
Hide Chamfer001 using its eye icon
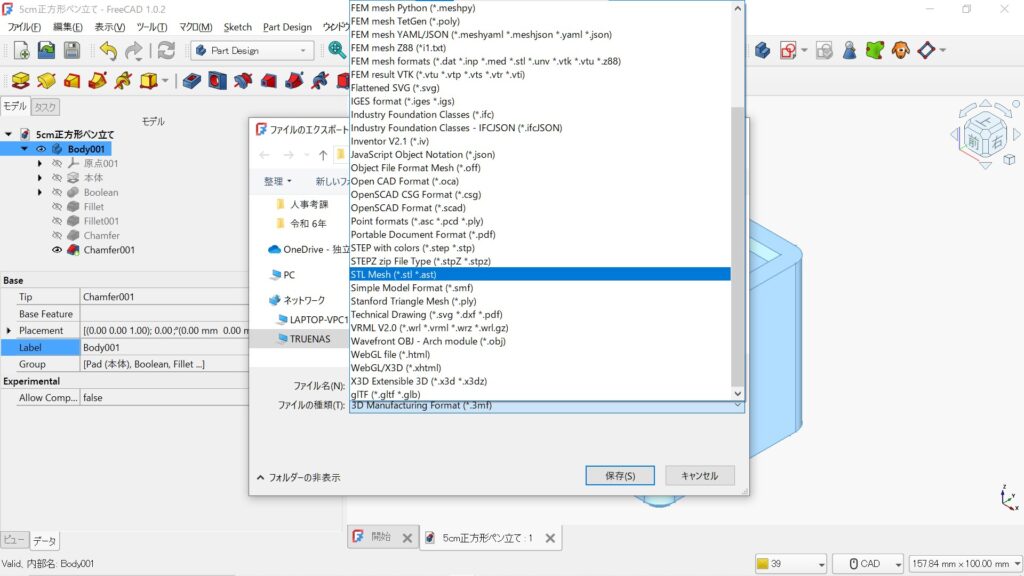point(57,250)
